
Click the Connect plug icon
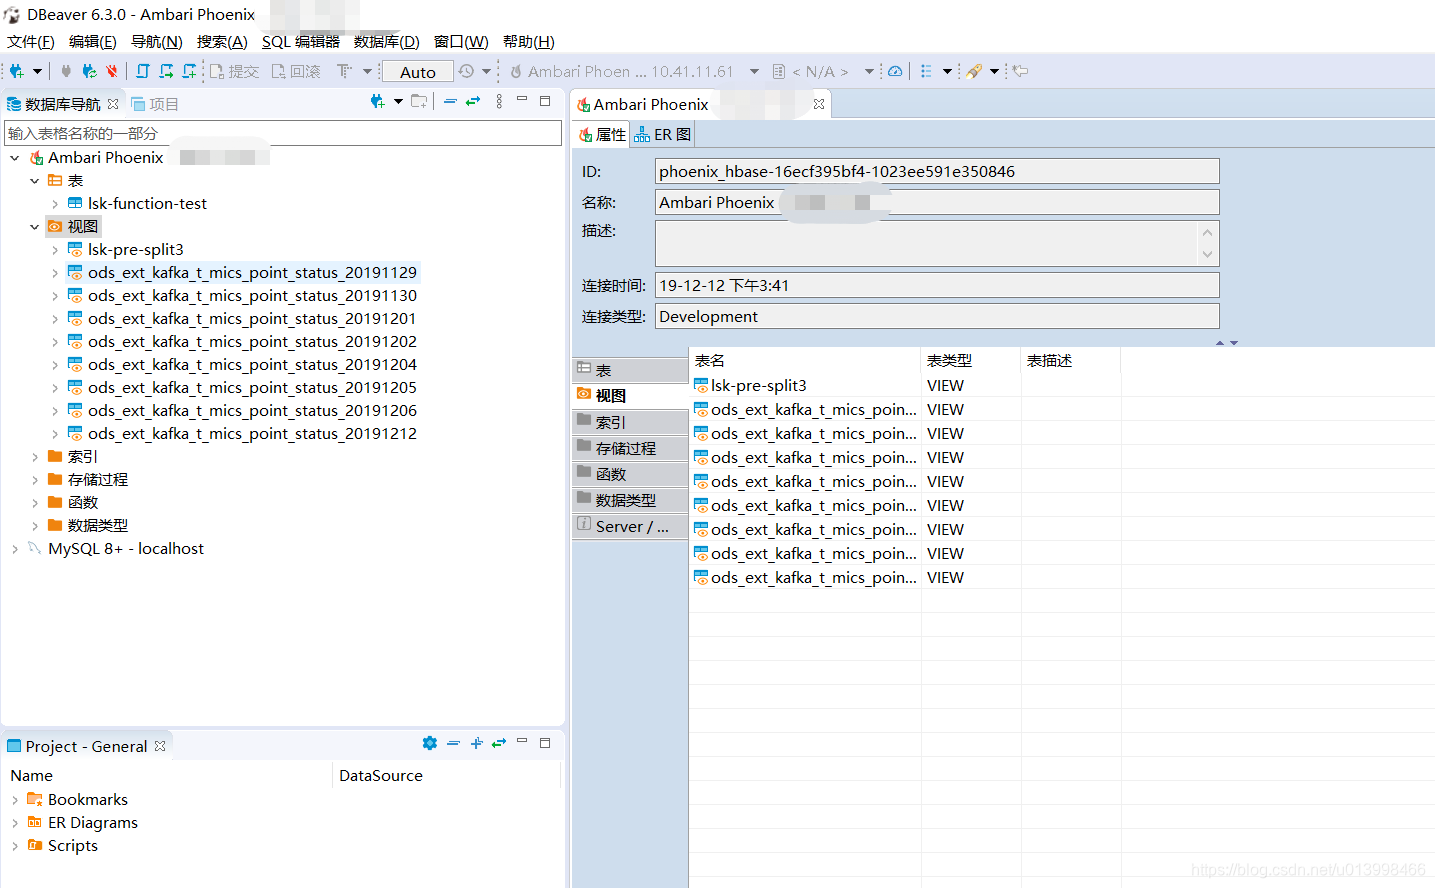pos(66,71)
